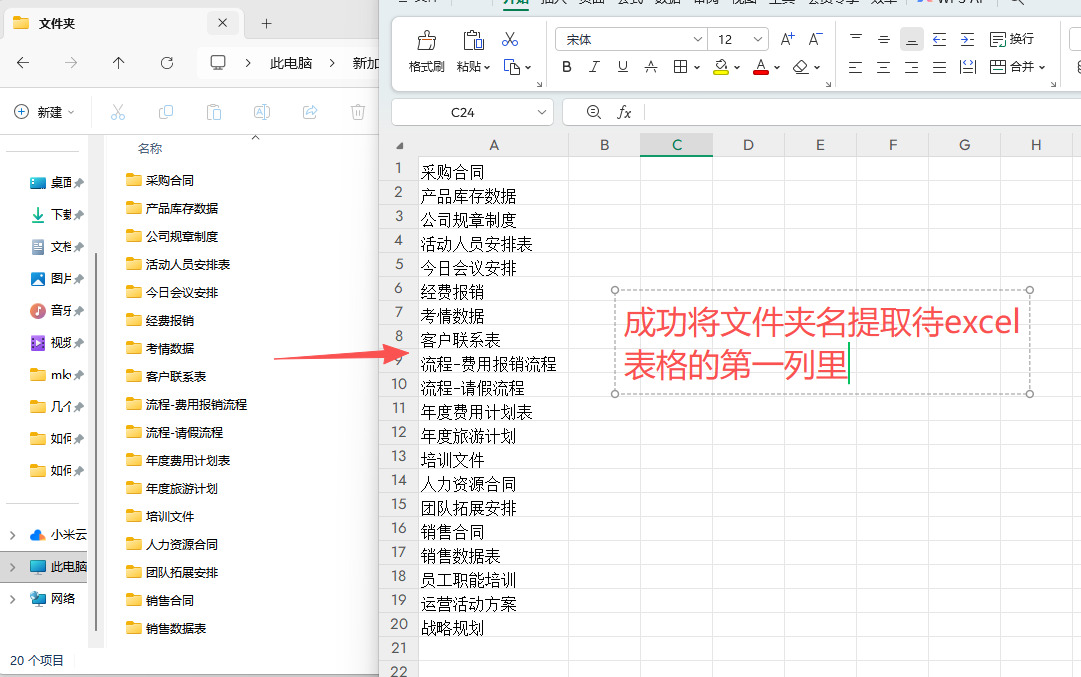This screenshot has width=1081, height=677.
Task: Click cell containing 经费报销 in column A
Action: [x=494, y=292]
